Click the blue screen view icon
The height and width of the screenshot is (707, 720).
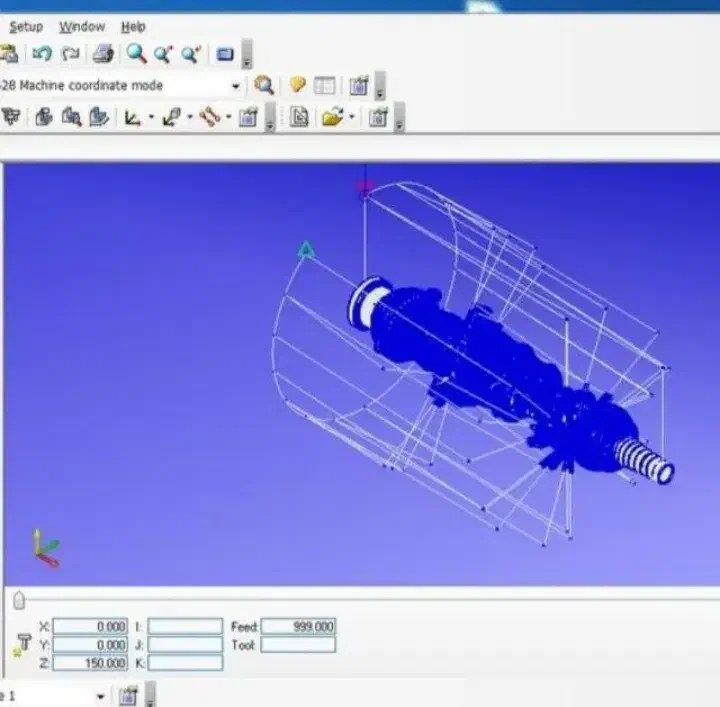pyautogui.click(x=225, y=54)
